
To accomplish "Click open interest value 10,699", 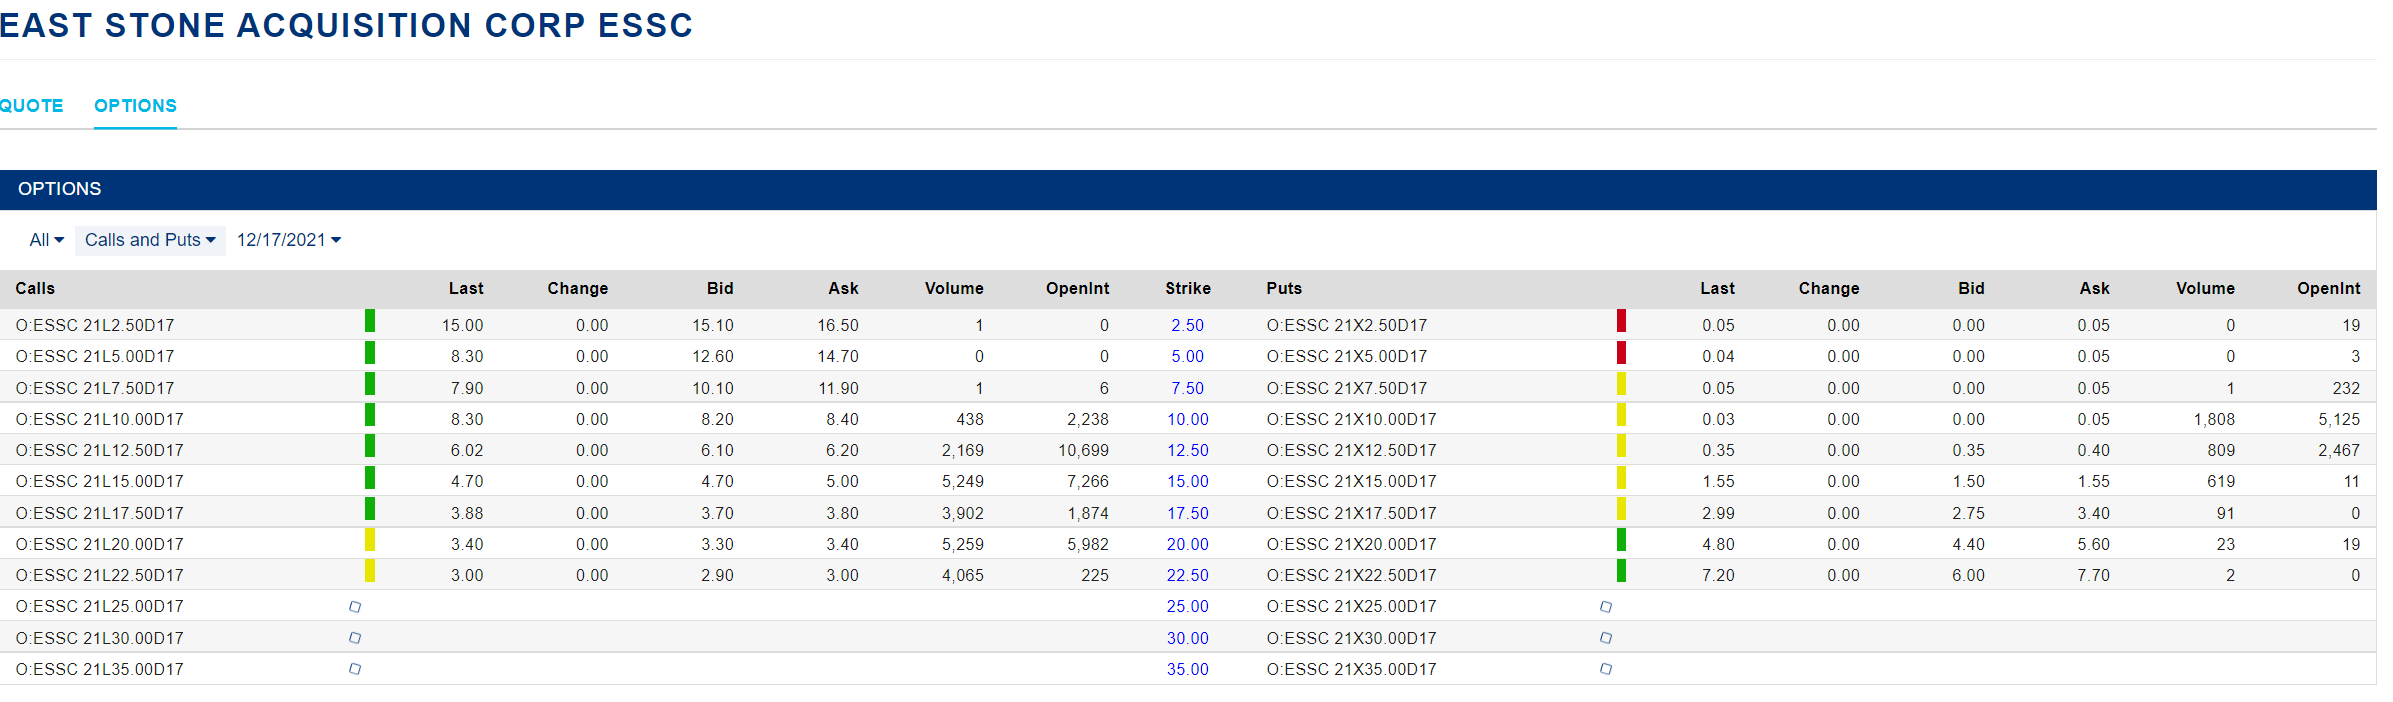I will coord(1083,450).
